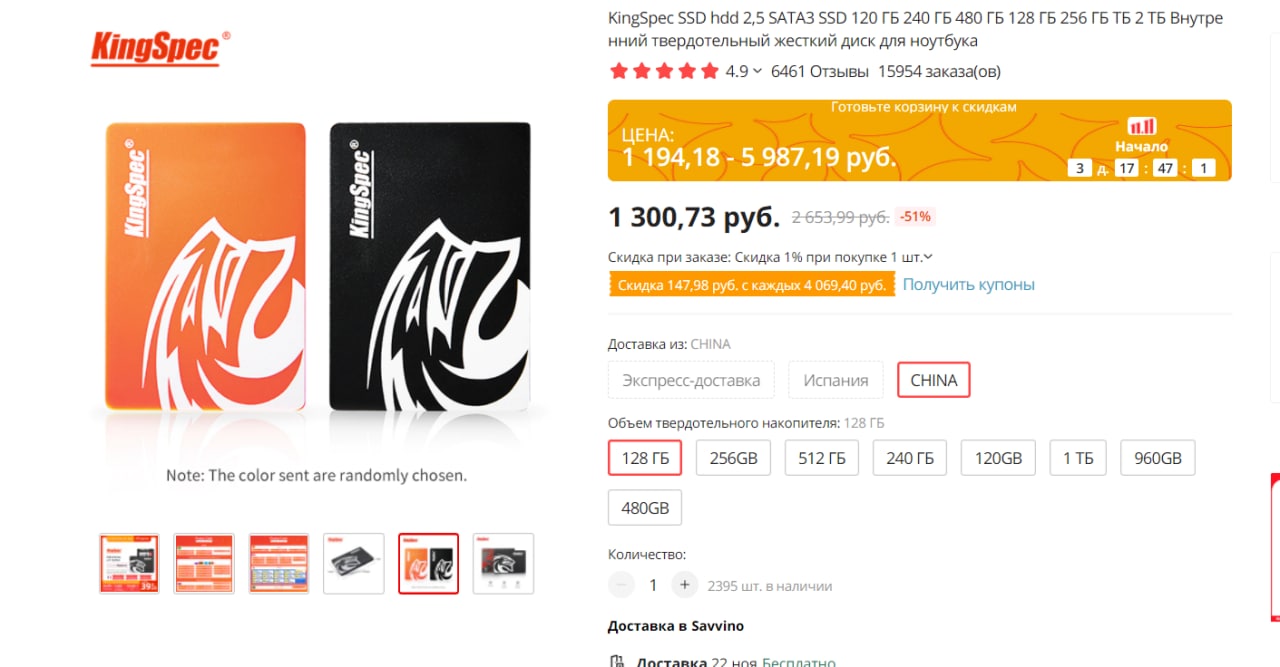Click the five-star rating icons

tap(664, 71)
